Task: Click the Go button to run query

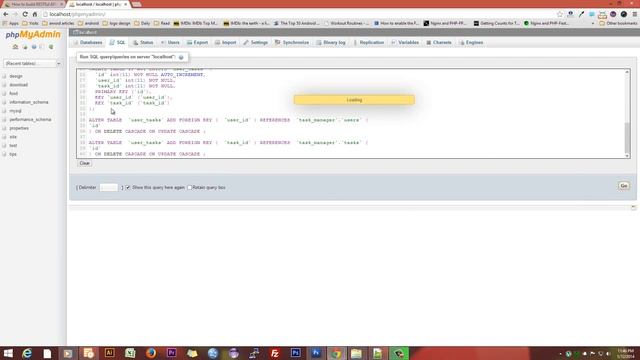Action: (x=624, y=186)
